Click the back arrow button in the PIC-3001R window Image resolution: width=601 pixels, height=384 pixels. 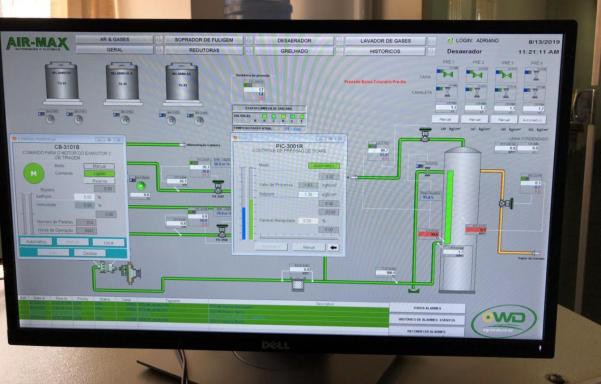click(333, 248)
